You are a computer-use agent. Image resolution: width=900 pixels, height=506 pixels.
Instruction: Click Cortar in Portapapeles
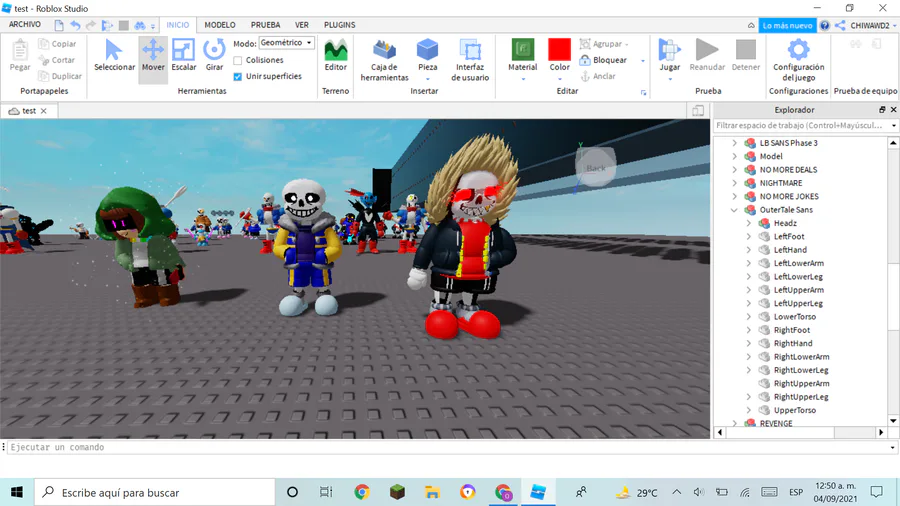pos(57,60)
